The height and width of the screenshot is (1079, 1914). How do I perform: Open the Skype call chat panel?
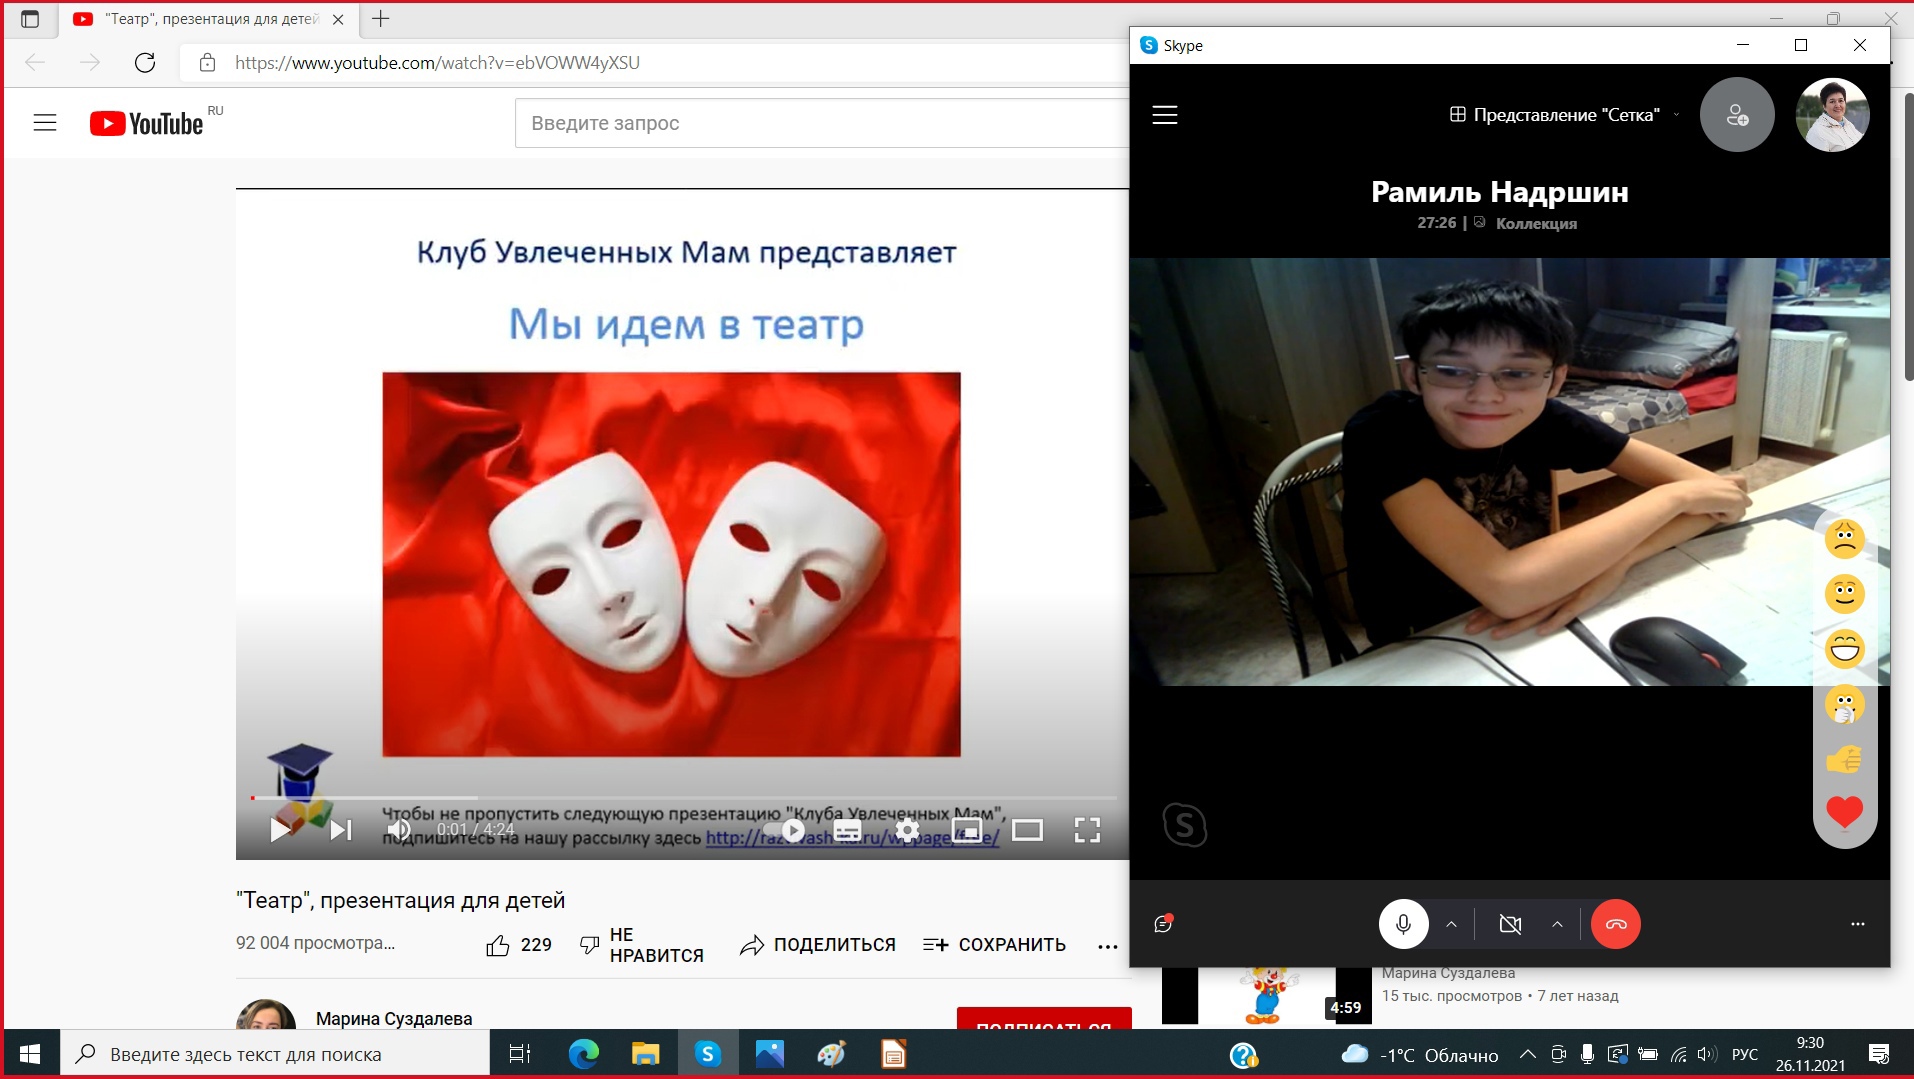[x=1163, y=924]
